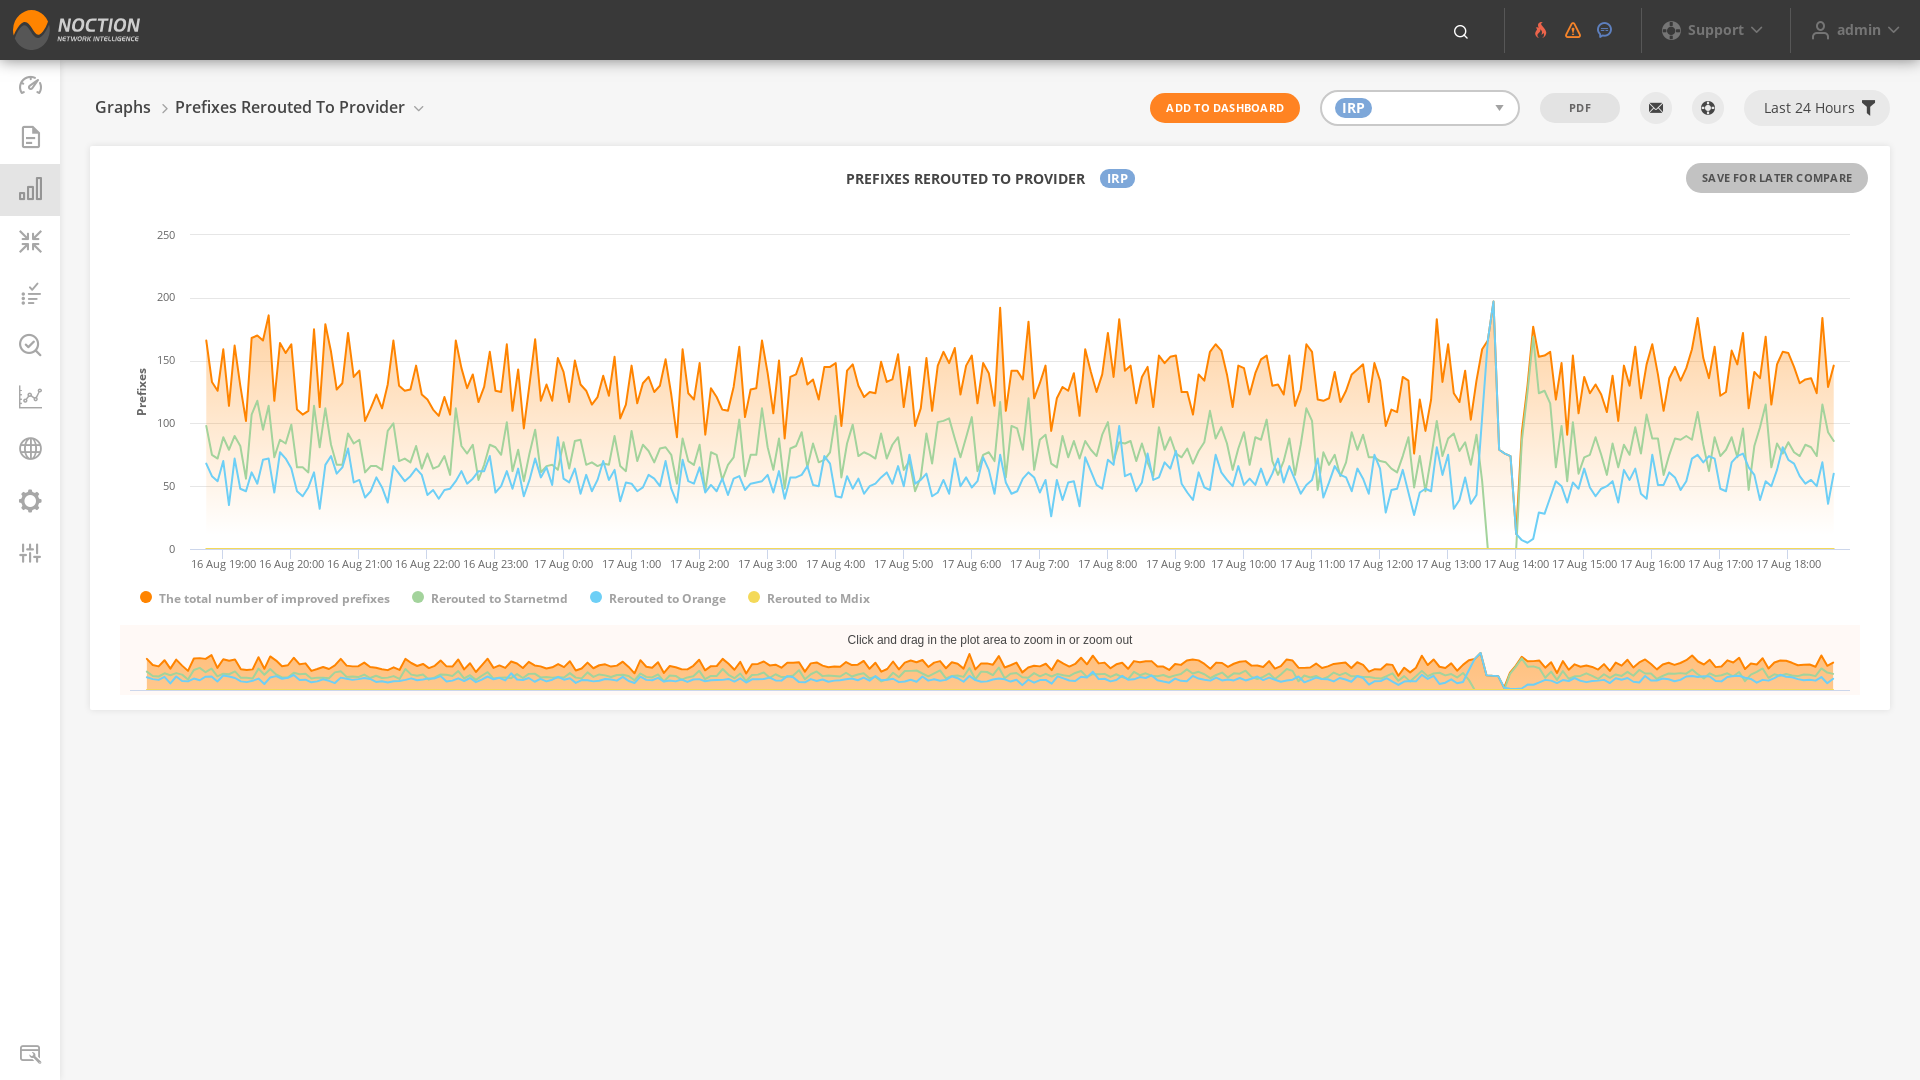Screen dimensions: 1920x1080
Task: Toggle the total improved prefixes legend series
Action: point(265,599)
